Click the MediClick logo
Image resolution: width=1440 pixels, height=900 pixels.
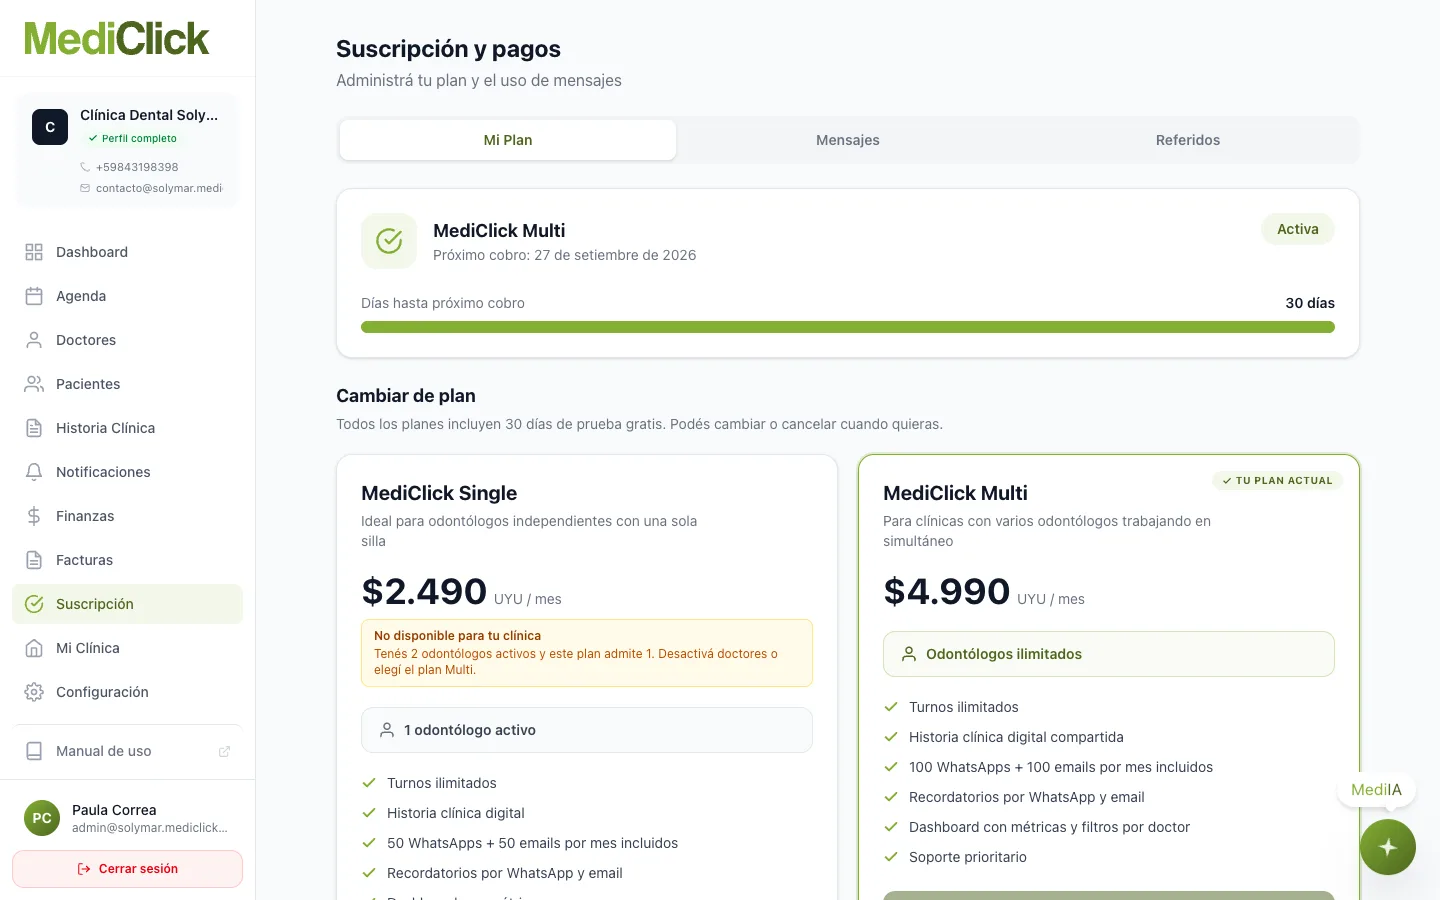(117, 39)
